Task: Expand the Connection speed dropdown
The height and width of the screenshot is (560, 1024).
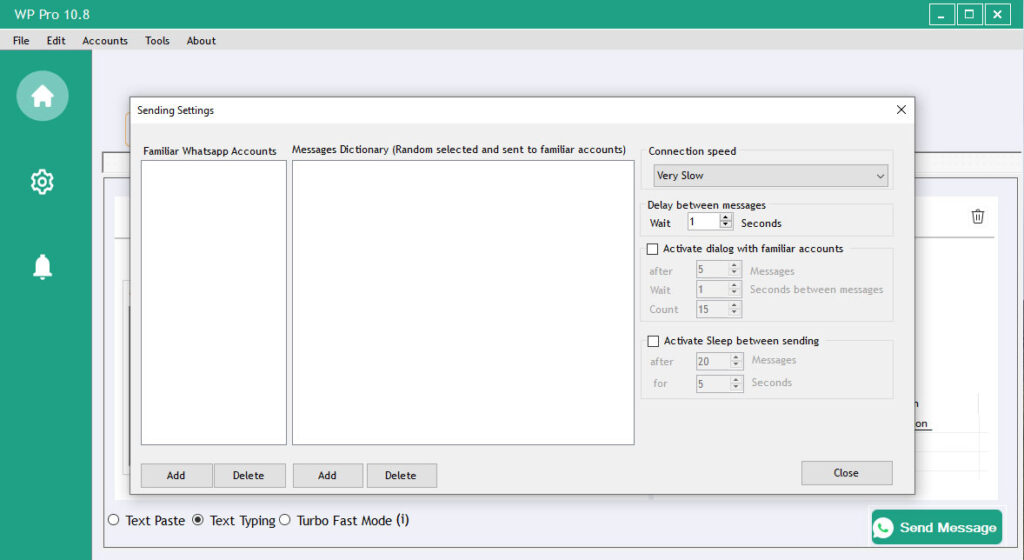Action: 769,176
